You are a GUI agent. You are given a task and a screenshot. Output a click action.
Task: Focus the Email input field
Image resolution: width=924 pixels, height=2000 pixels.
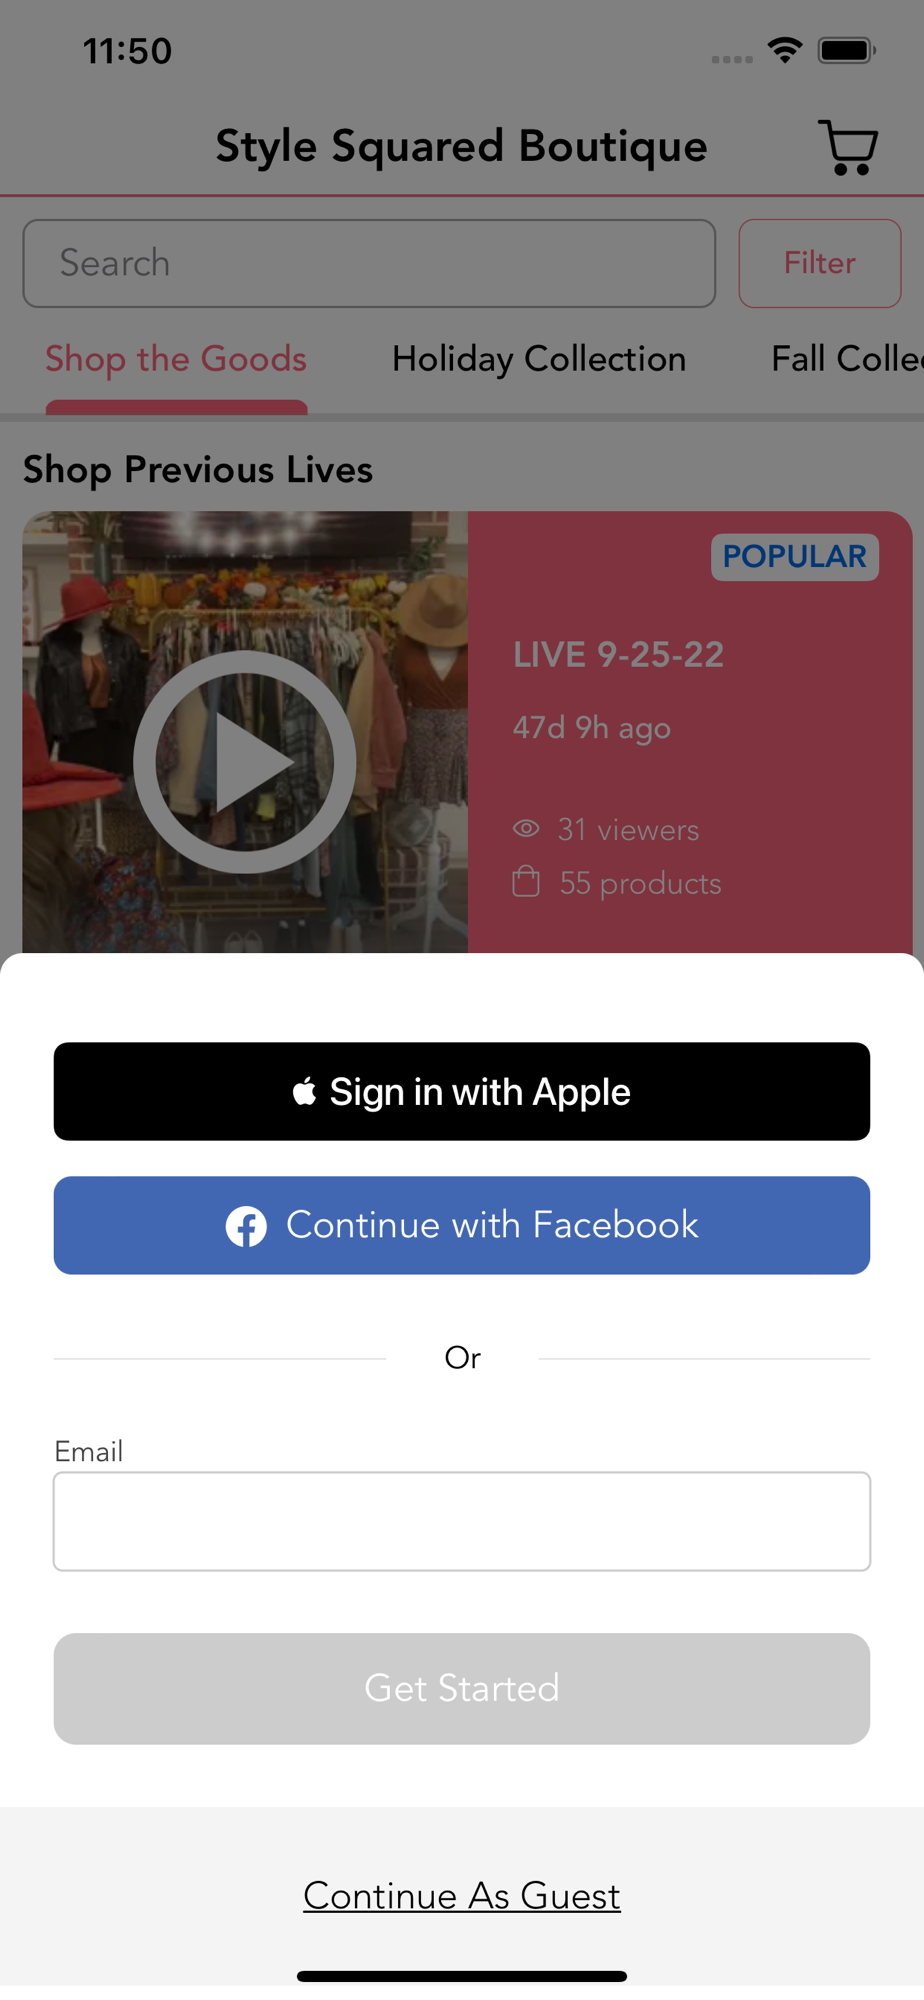click(x=462, y=1521)
